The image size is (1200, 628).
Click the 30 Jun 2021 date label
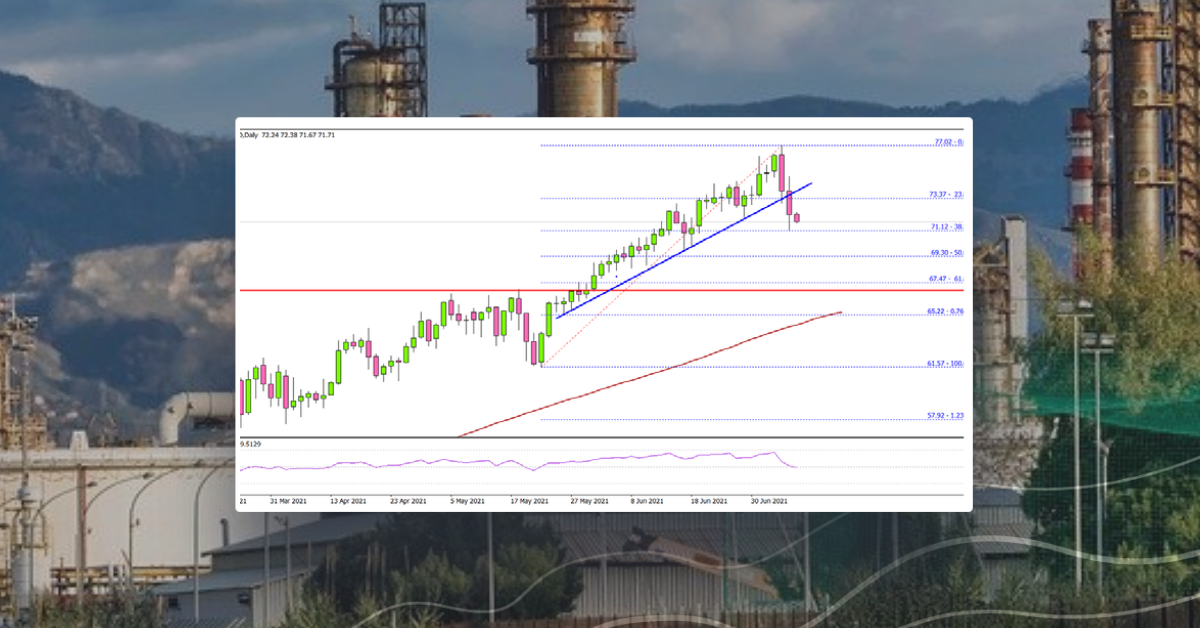[x=768, y=496]
